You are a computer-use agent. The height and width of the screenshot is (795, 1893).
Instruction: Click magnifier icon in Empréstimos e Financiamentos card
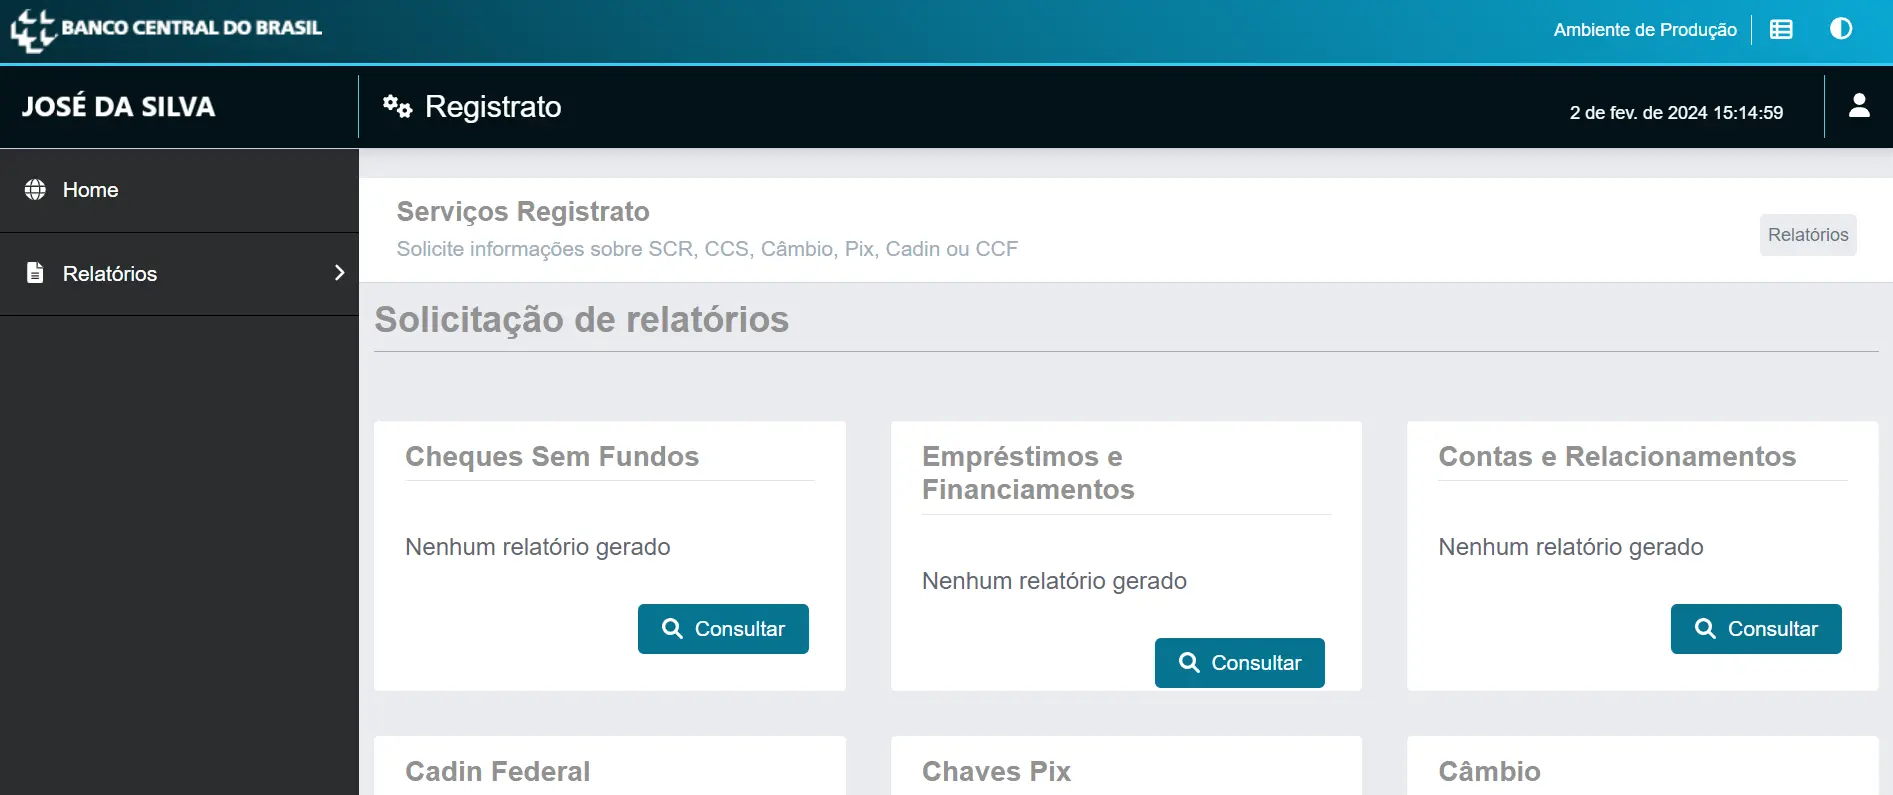coord(1189,663)
